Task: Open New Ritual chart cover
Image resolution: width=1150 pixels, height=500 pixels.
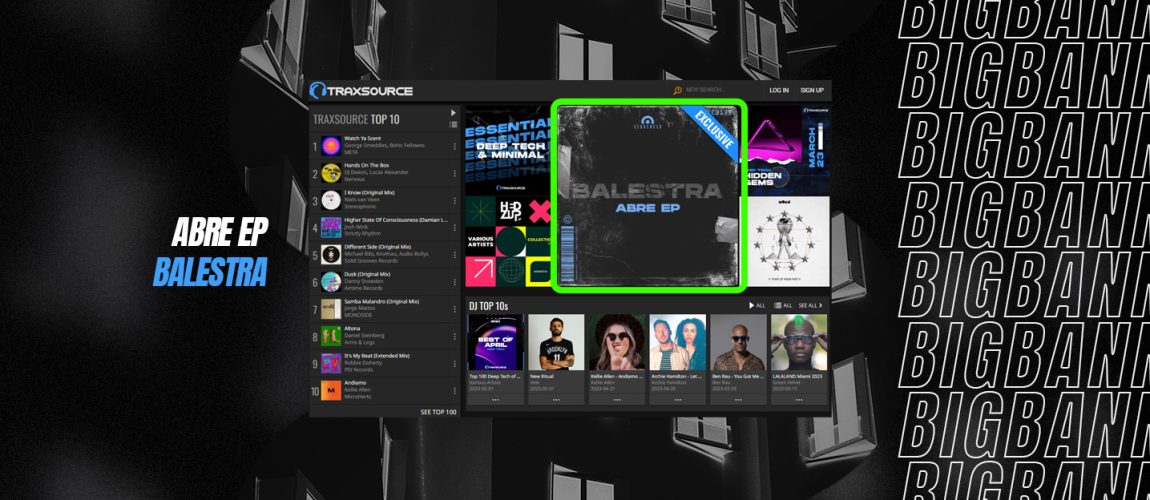Action: click(x=557, y=342)
